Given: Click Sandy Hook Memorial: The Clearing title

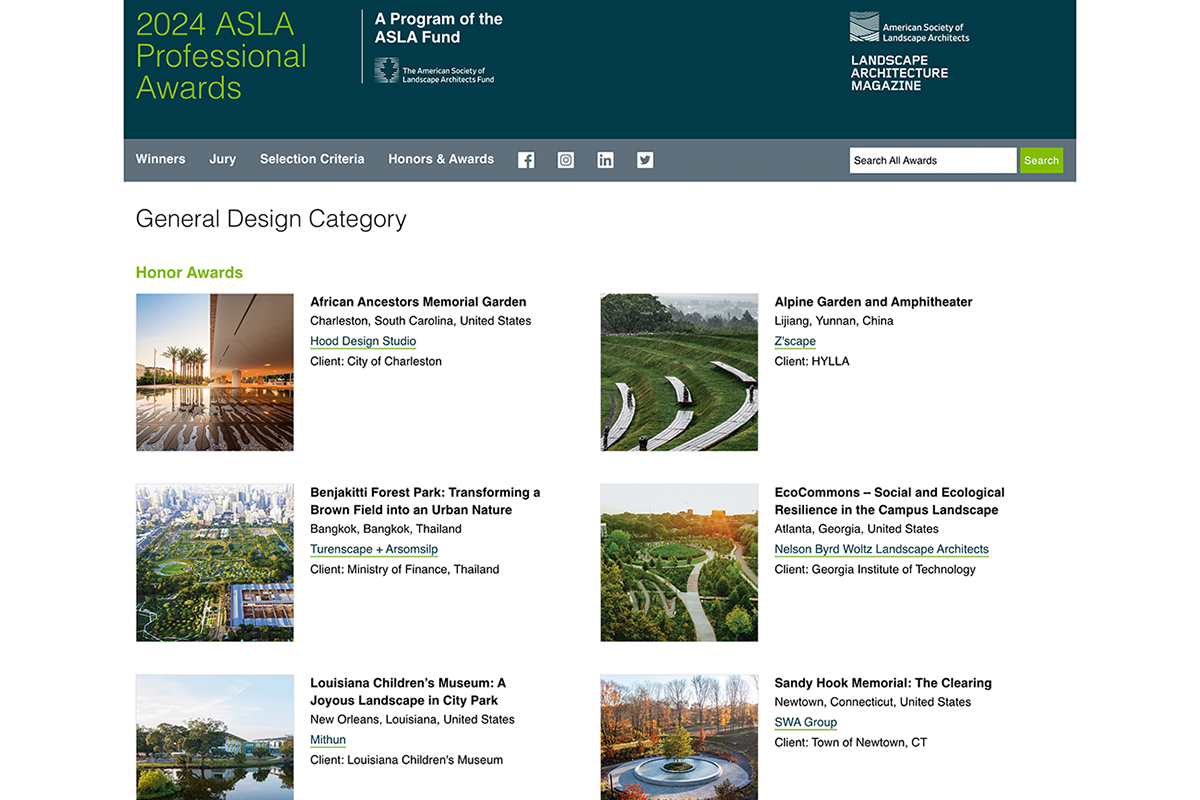Looking at the screenshot, I should (883, 683).
